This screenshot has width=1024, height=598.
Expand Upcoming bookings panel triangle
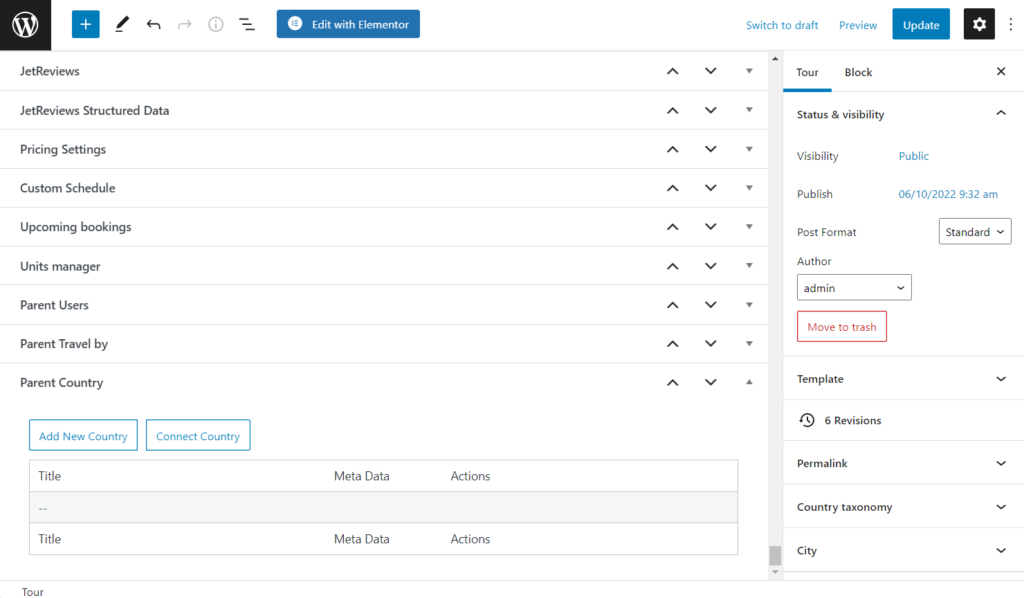(749, 227)
